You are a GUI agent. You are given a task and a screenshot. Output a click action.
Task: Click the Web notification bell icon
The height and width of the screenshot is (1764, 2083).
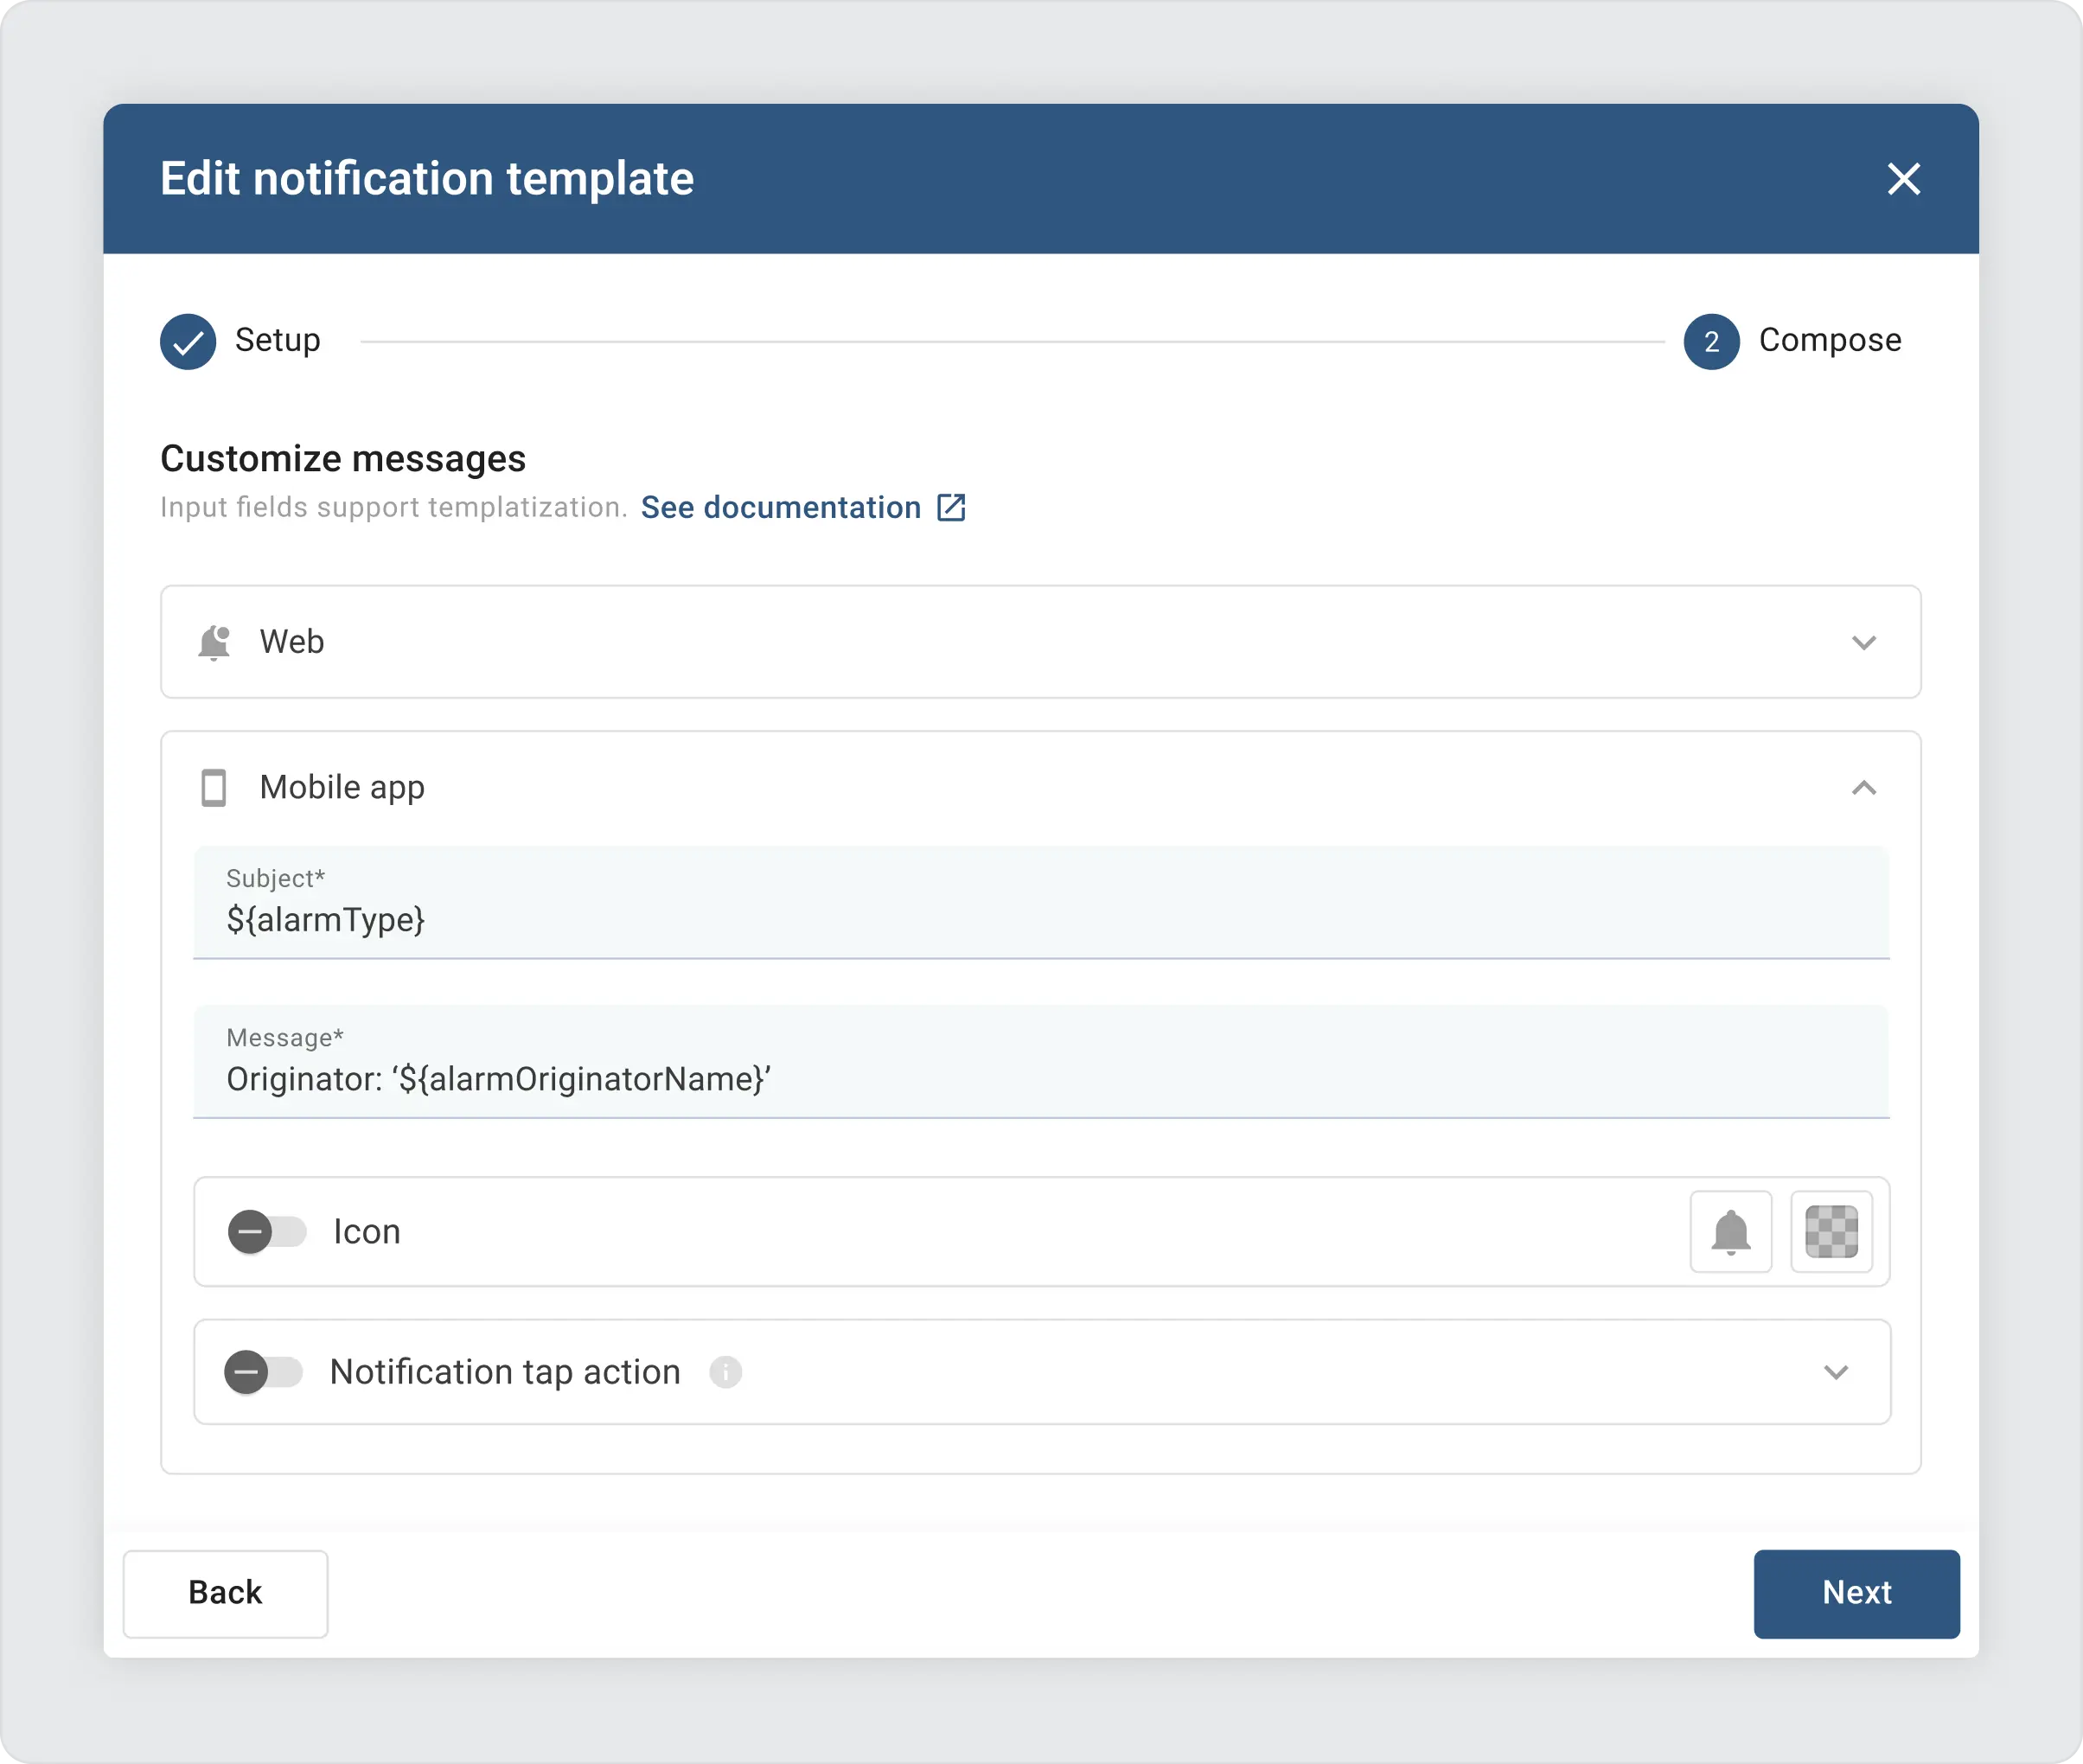tap(214, 643)
